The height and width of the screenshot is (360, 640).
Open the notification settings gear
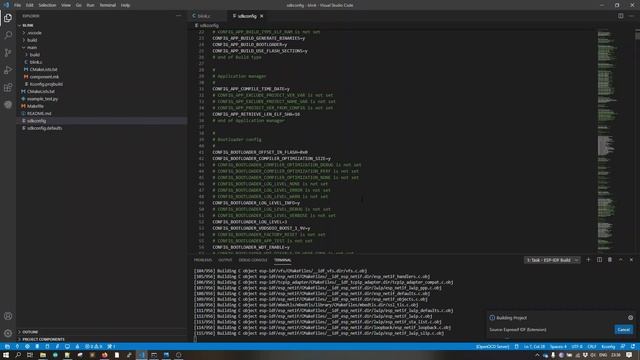tap(630, 318)
